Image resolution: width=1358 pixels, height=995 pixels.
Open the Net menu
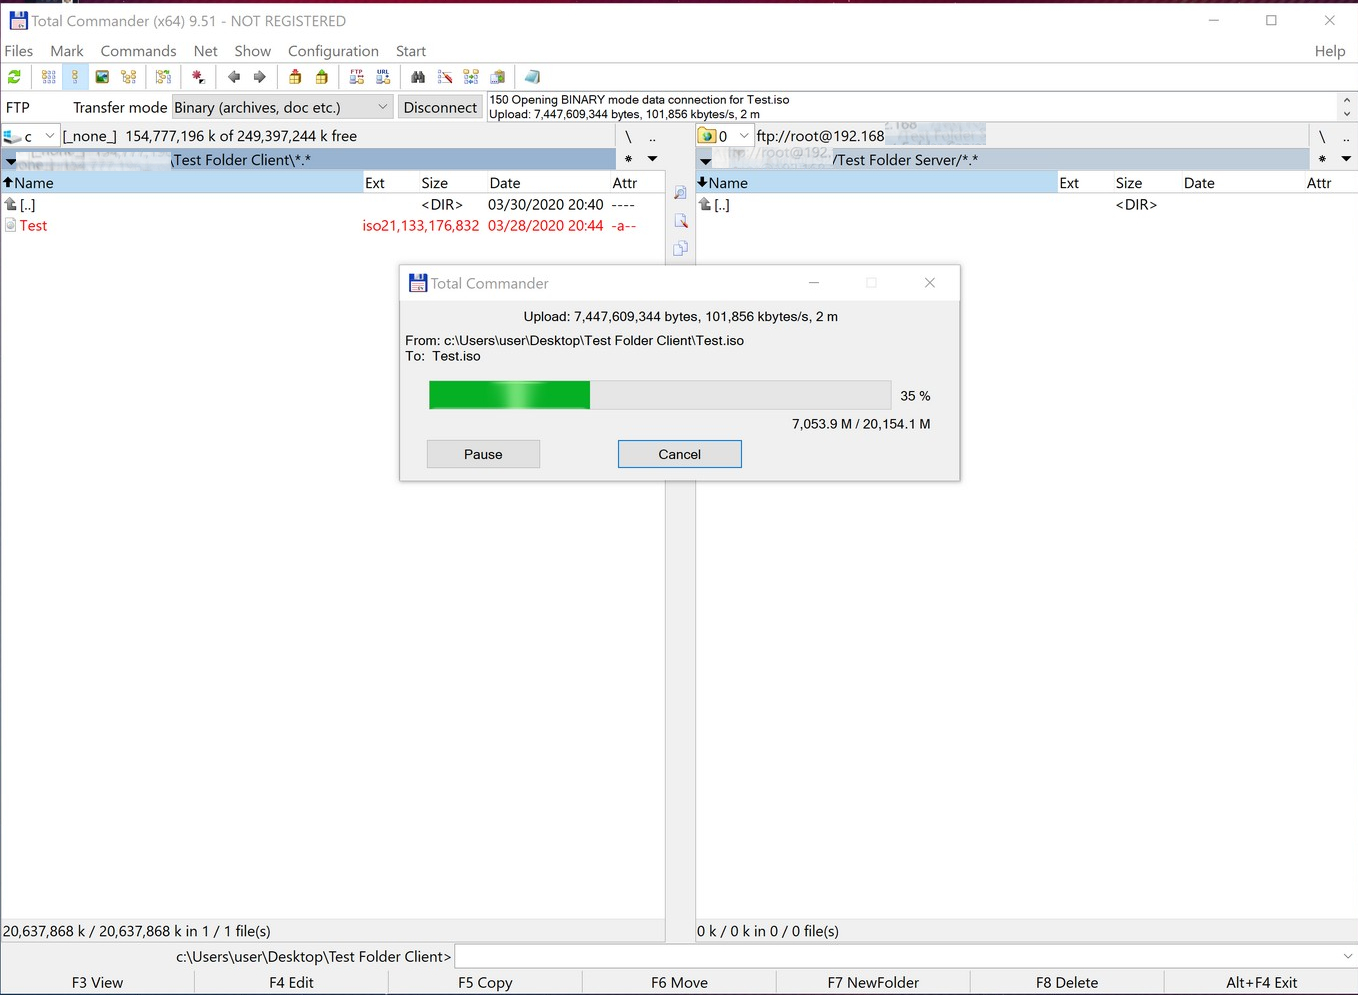(206, 51)
